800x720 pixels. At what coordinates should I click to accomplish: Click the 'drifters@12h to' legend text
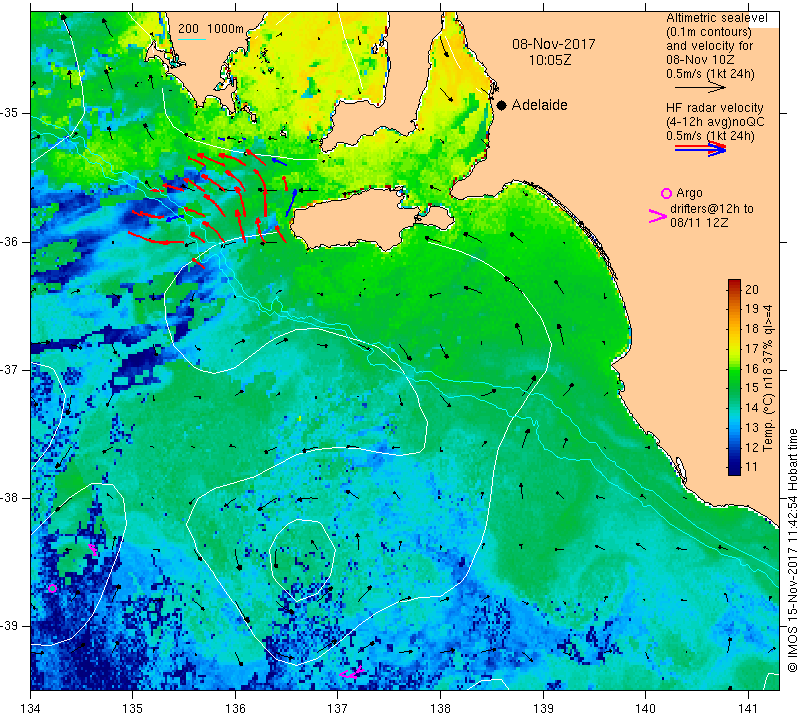(x=712, y=209)
